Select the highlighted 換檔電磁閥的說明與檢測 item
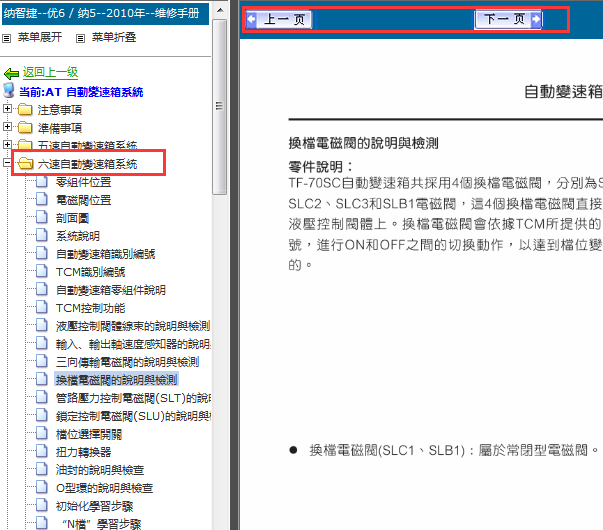 (x=117, y=380)
